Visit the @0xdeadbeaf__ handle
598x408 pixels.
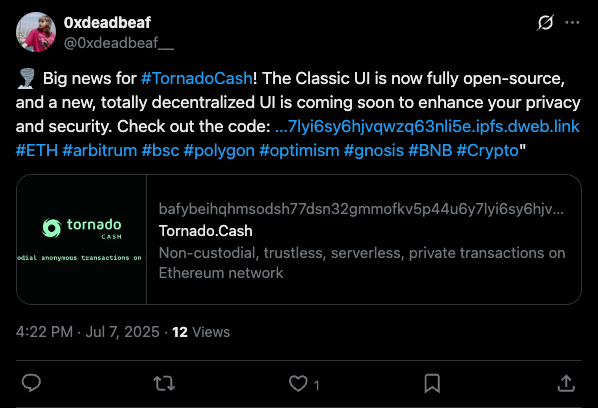119,43
